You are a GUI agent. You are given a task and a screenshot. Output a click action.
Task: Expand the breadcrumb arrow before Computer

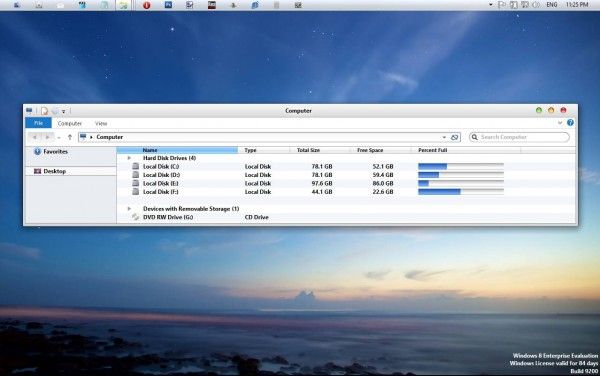coord(91,137)
